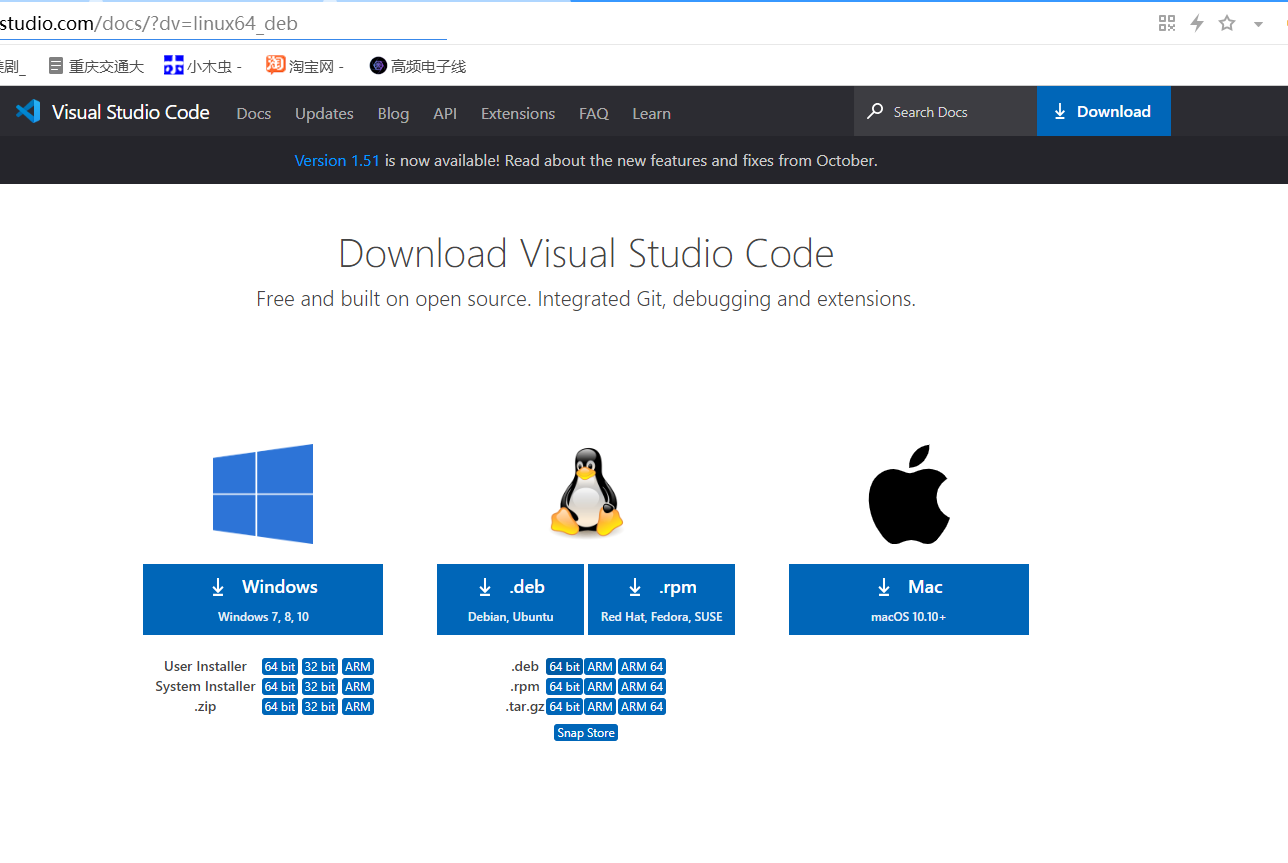Viewport: 1288px width, 863px height.
Task: Download the Windows installer button
Action: pyautogui.click(x=263, y=599)
